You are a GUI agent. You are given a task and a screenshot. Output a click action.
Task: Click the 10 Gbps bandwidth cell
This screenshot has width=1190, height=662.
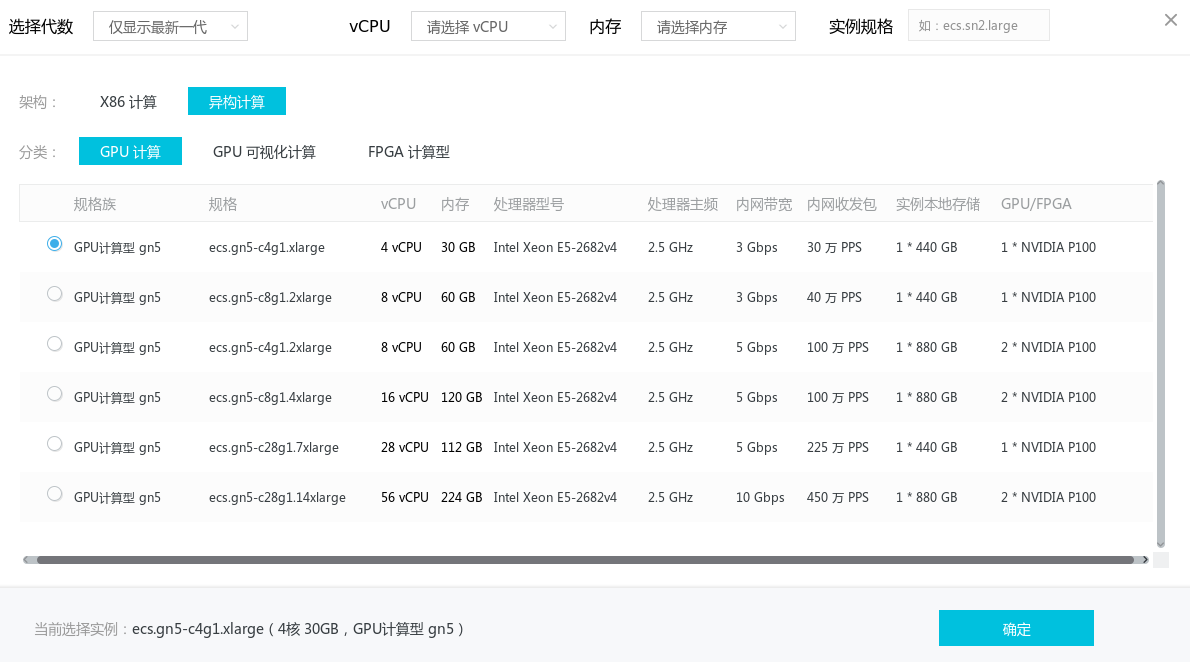tap(760, 498)
